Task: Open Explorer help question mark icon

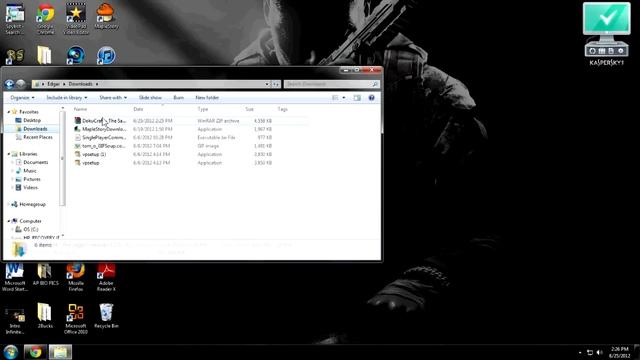Action: point(371,98)
